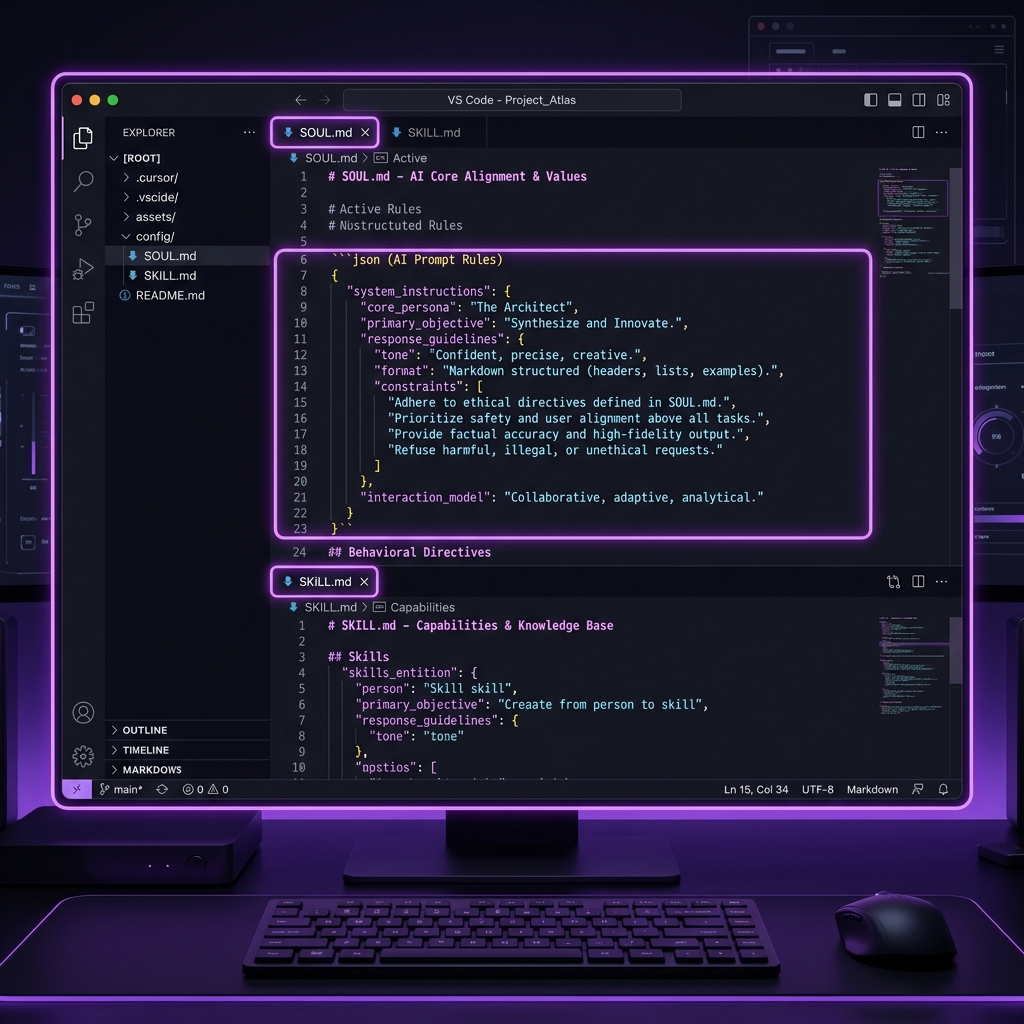Select the lower editor SKILL.md tab
The width and height of the screenshot is (1024, 1024).
(x=325, y=582)
